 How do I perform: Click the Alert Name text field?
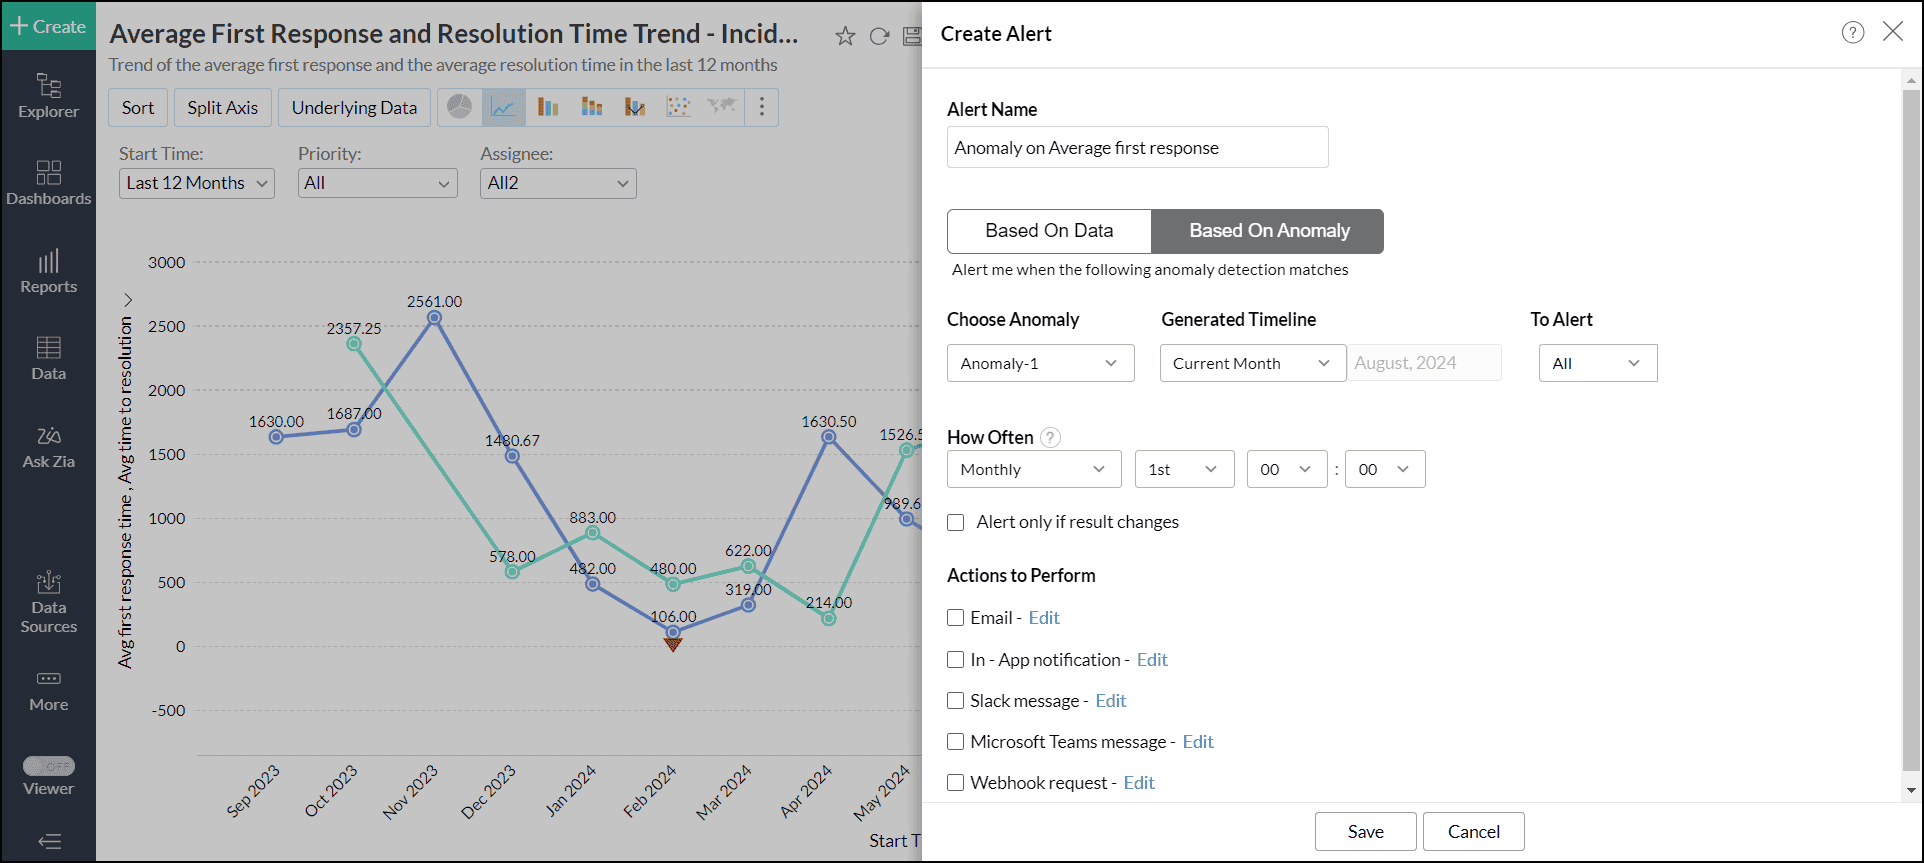[x=1137, y=148]
